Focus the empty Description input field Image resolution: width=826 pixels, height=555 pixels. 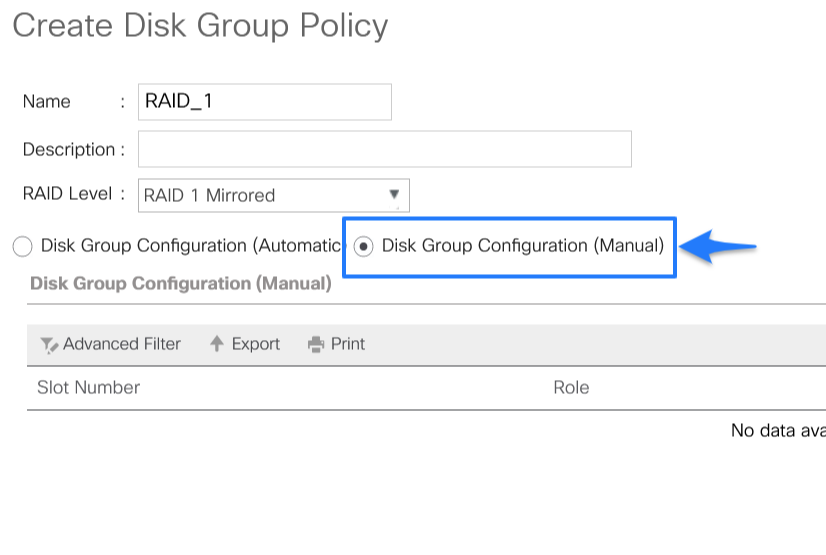(384, 149)
